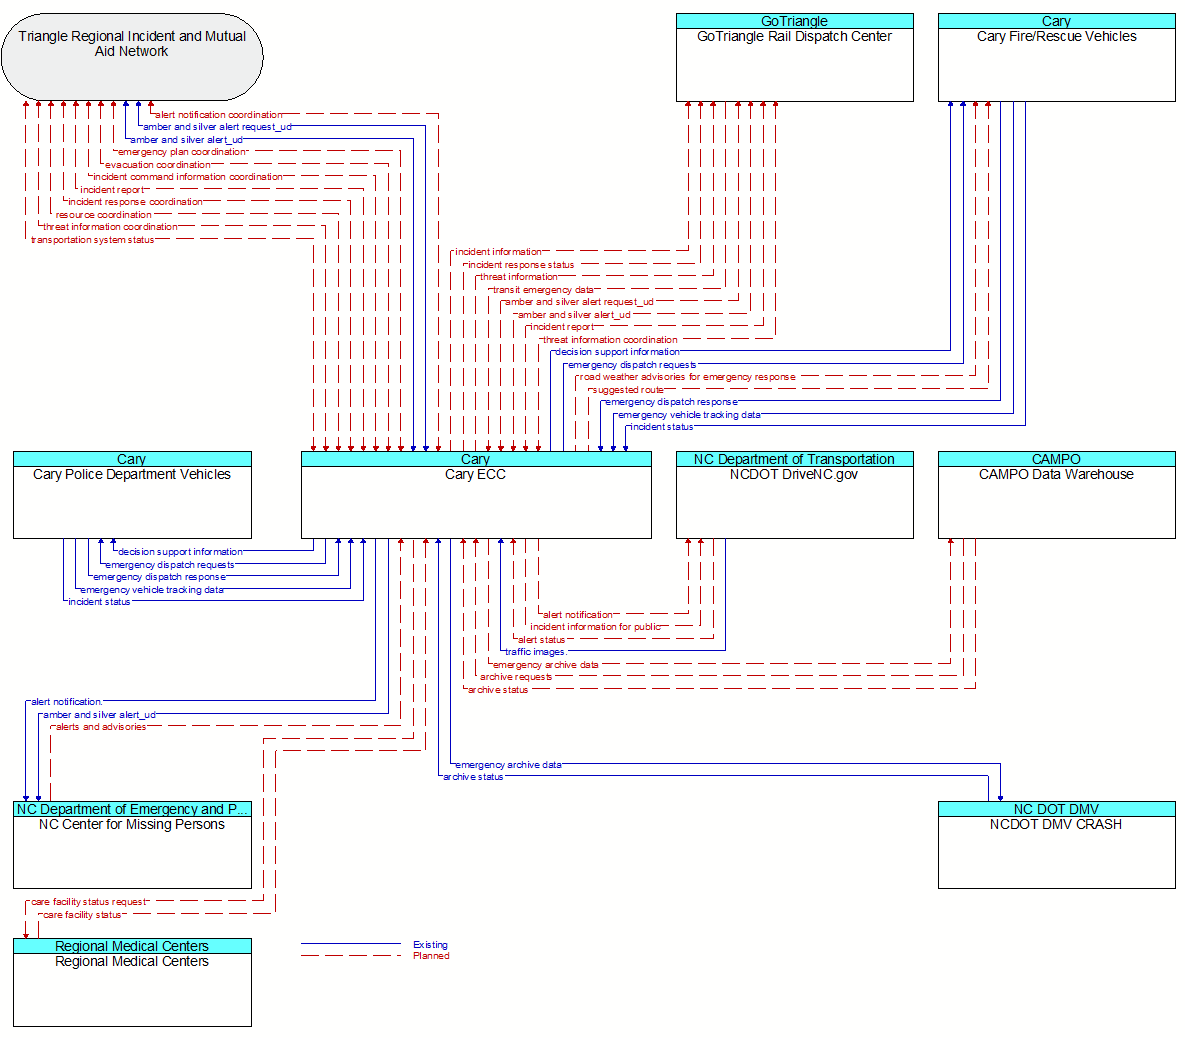Click Triangle Regional Incident and Mutual Aid Network node

click(x=132, y=57)
